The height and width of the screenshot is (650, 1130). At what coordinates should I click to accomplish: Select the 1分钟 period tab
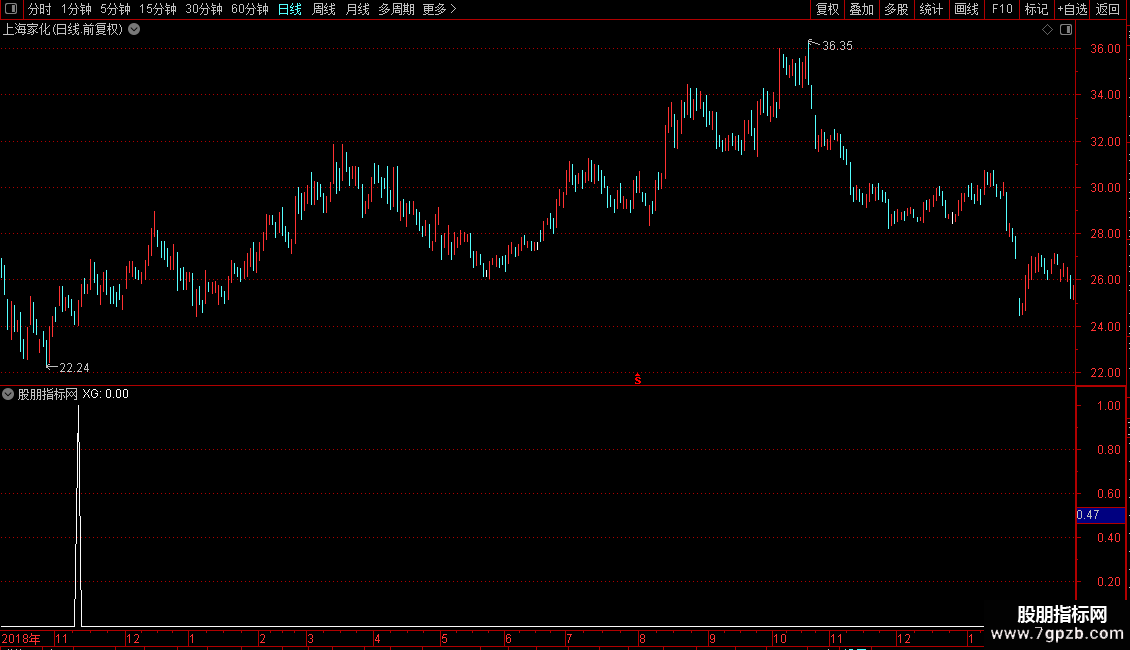[x=76, y=9]
